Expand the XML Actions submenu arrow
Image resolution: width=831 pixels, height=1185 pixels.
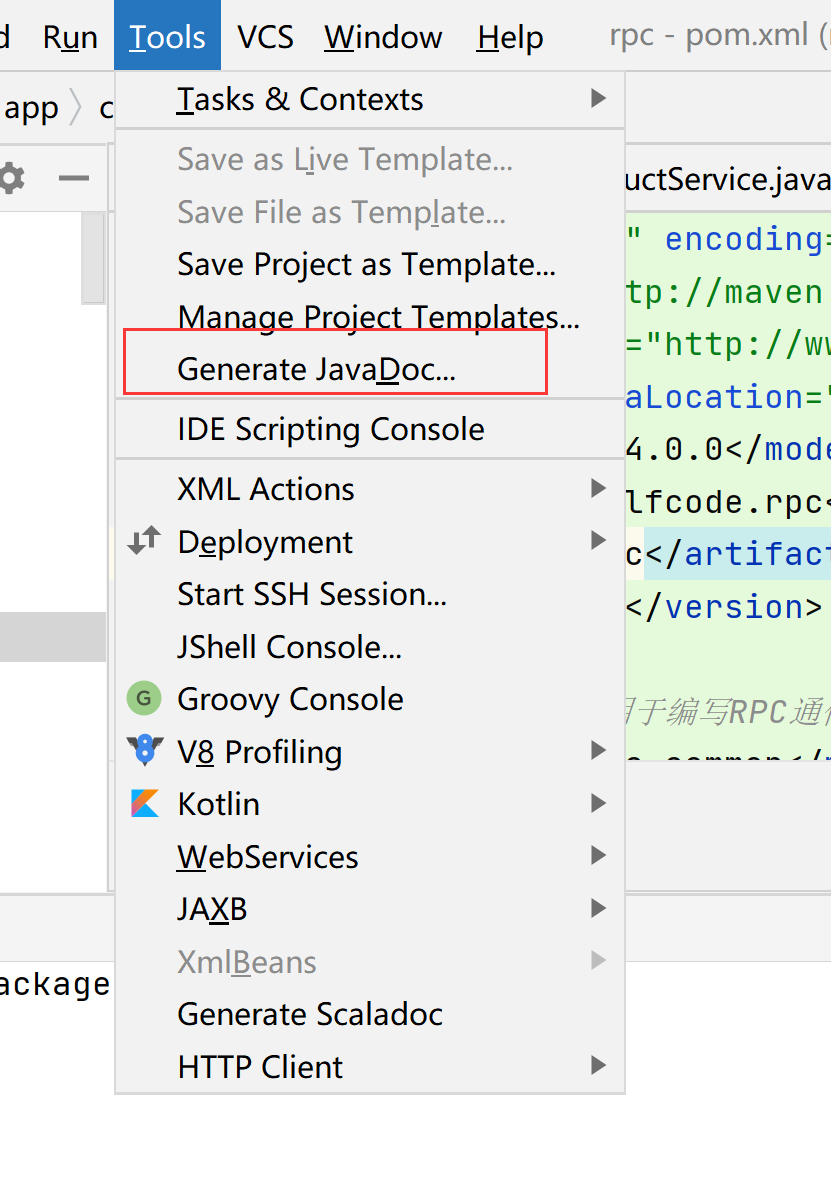(x=598, y=488)
